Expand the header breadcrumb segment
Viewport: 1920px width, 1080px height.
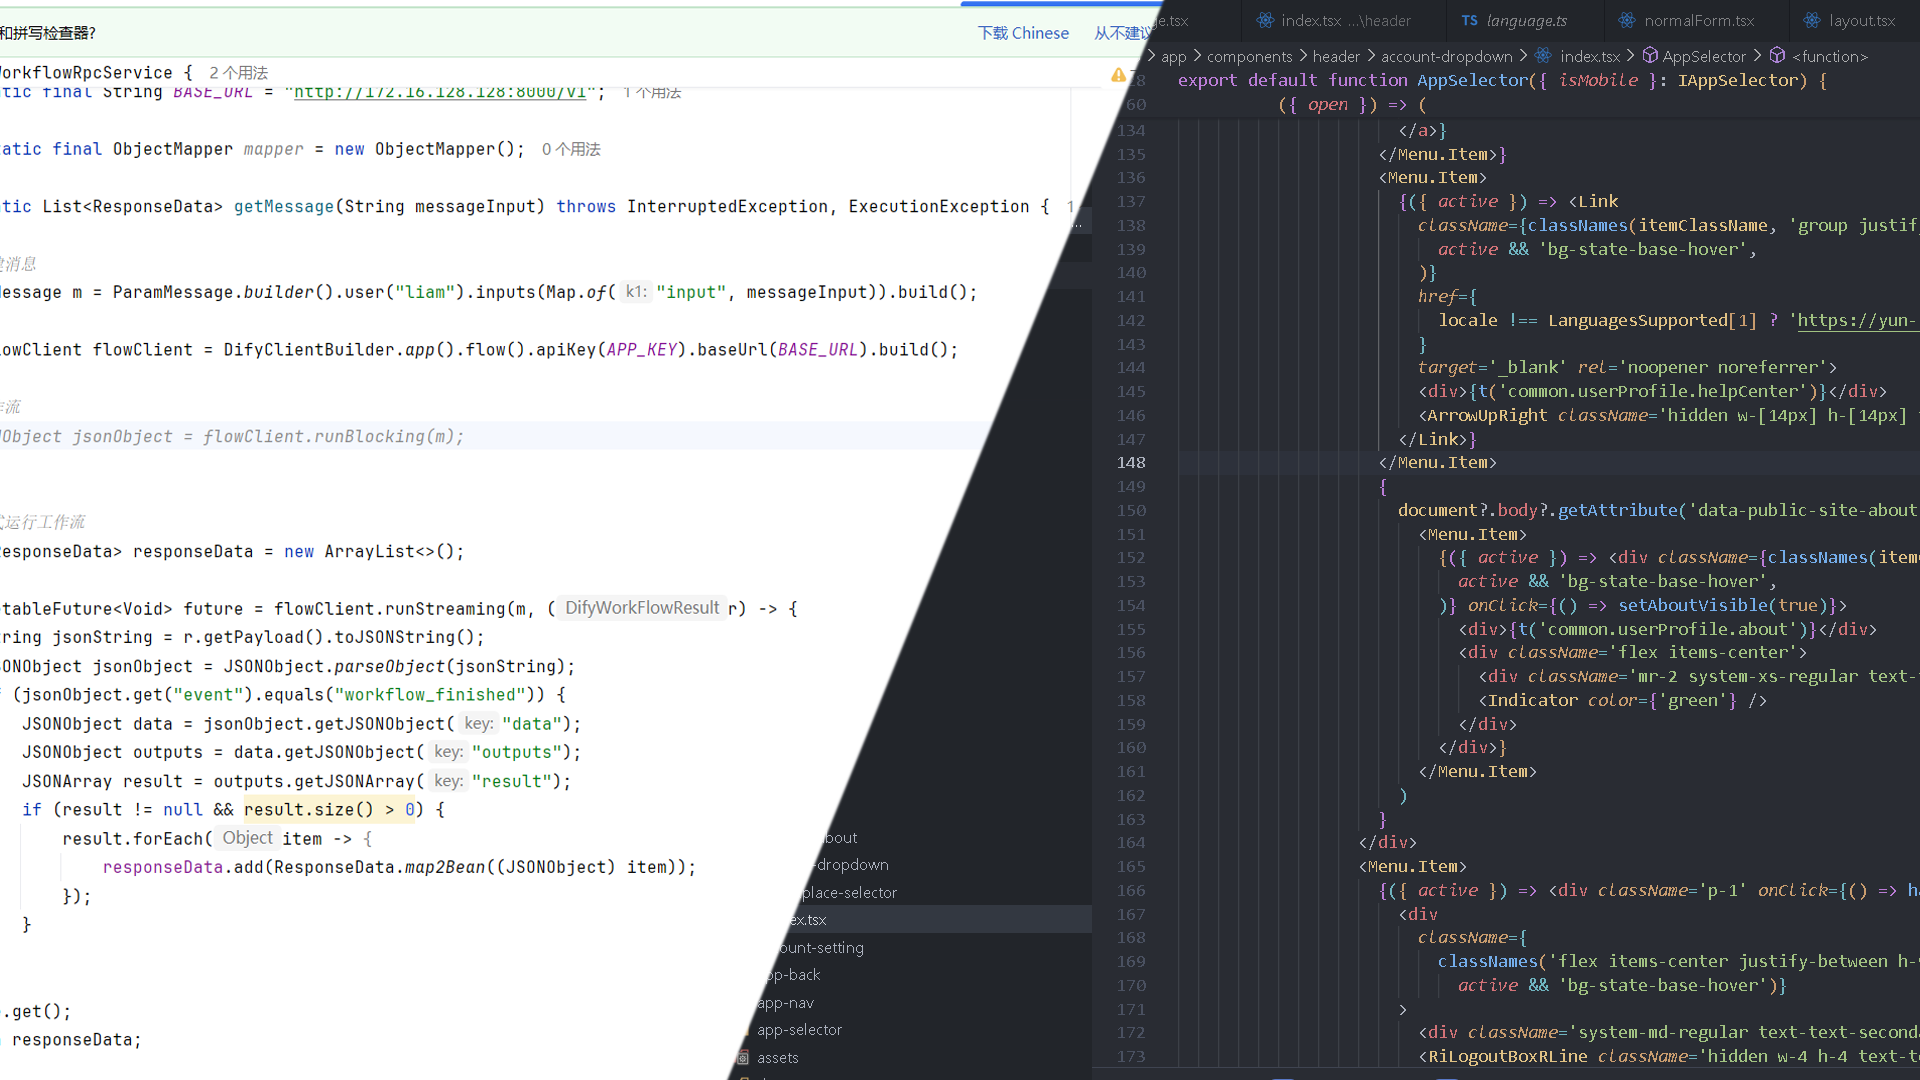coord(1336,56)
